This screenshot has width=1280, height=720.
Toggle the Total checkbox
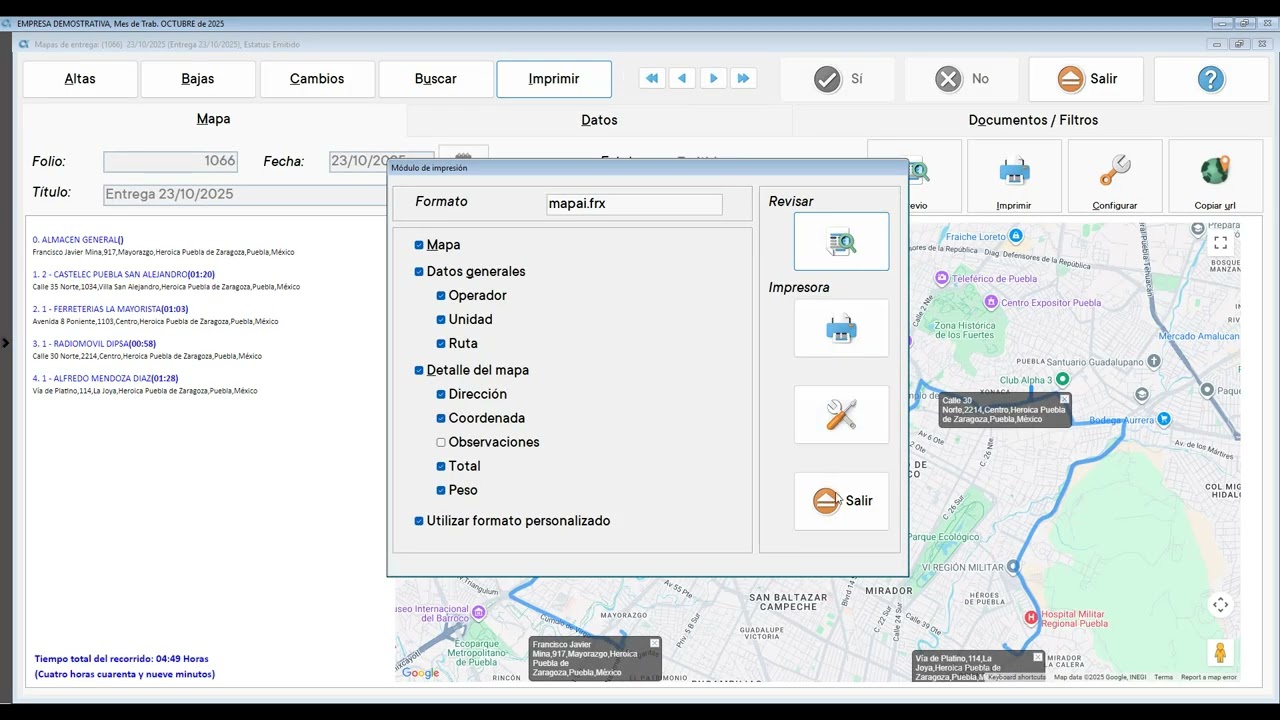click(x=441, y=466)
